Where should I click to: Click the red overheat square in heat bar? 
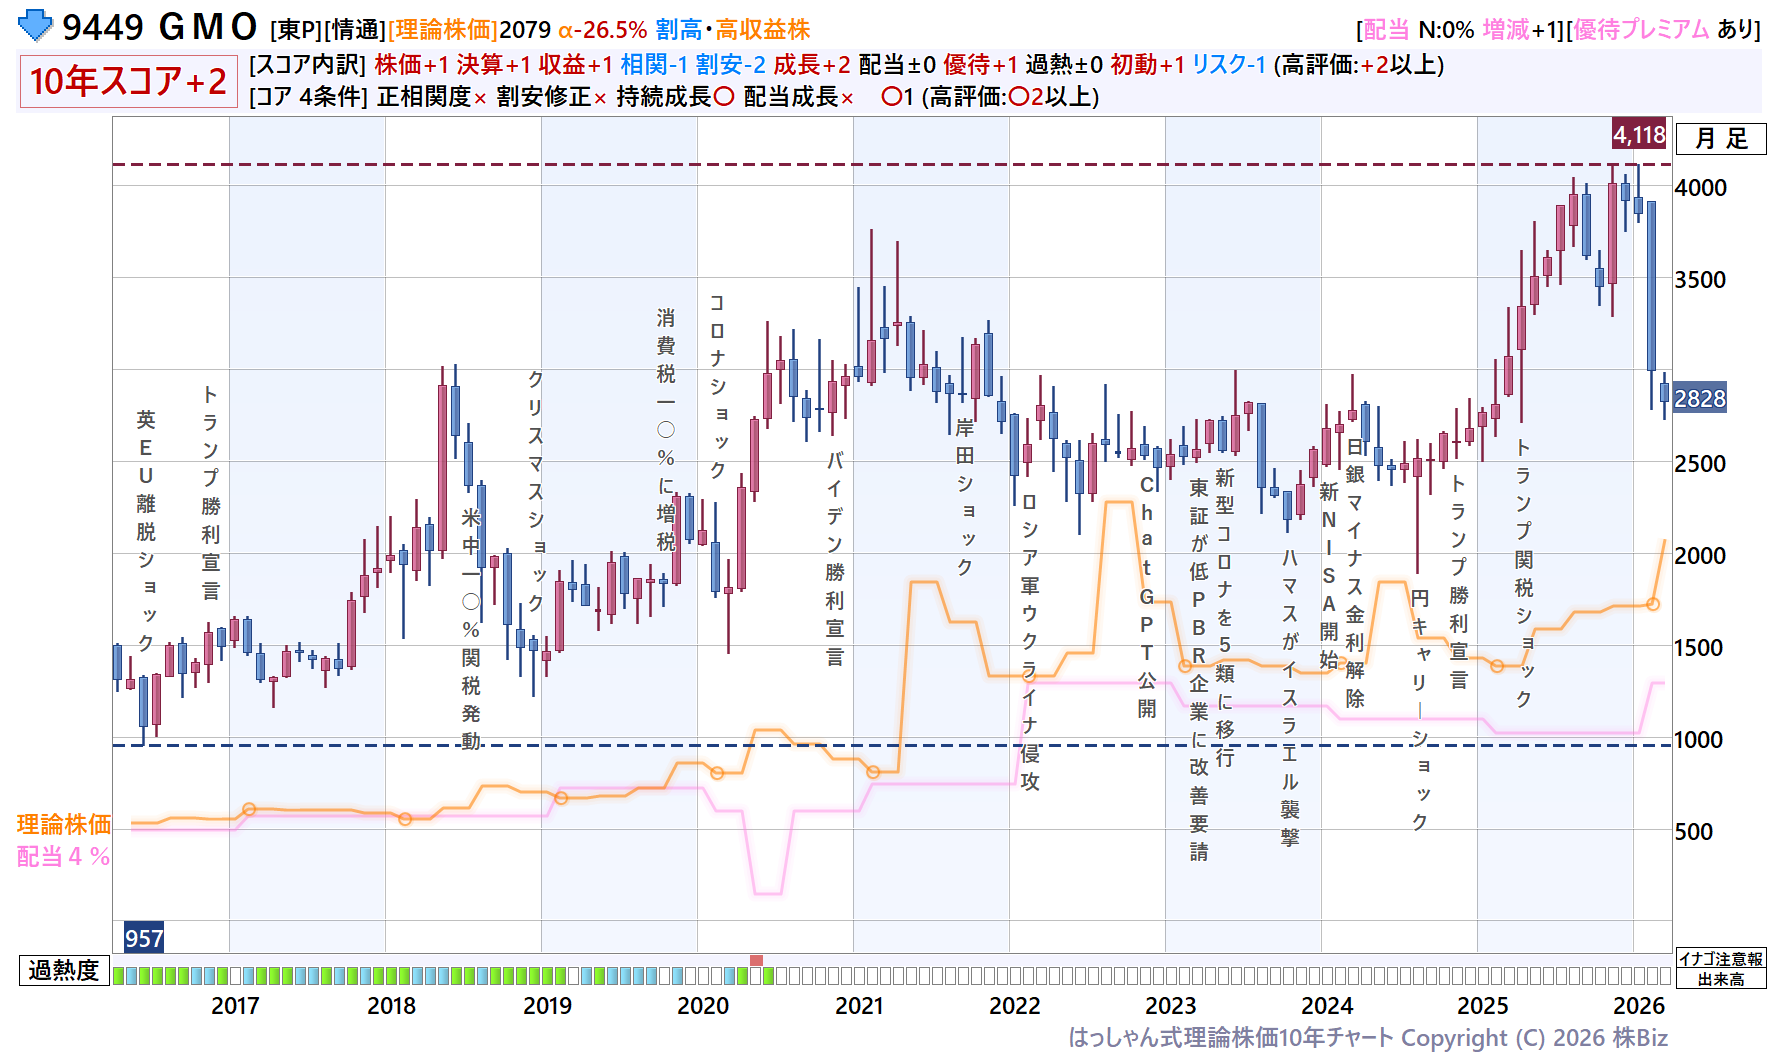tap(756, 961)
